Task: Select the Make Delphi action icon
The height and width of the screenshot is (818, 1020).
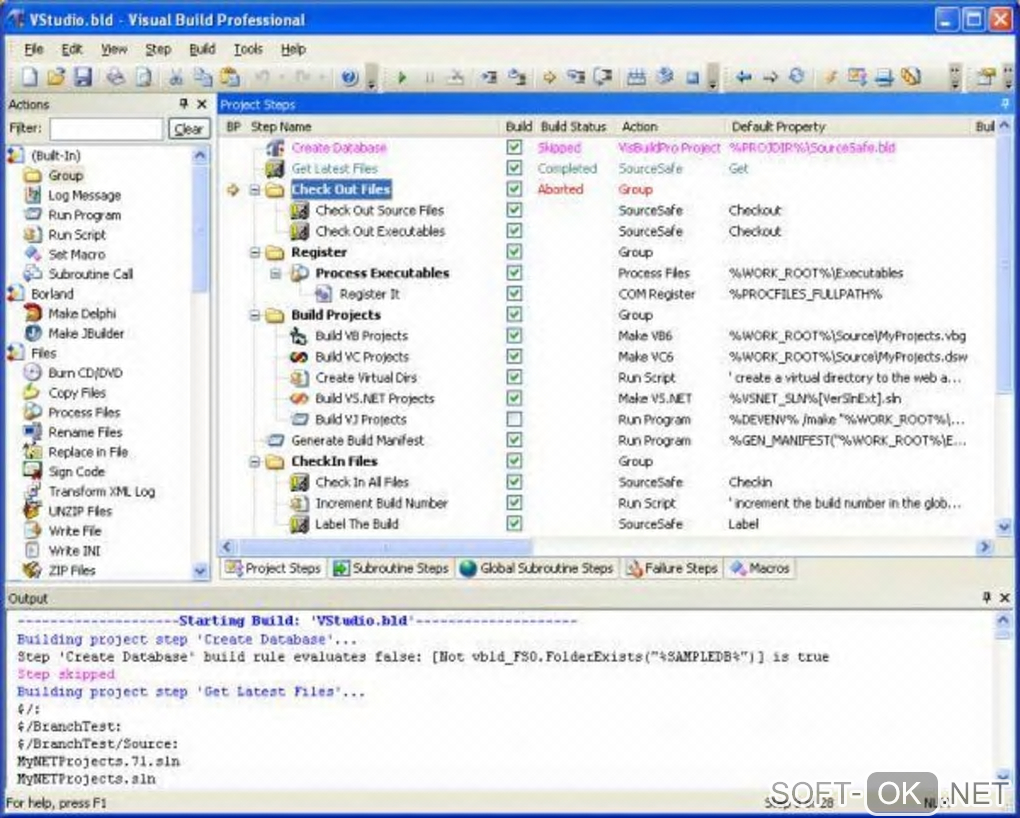Action: 32,313
